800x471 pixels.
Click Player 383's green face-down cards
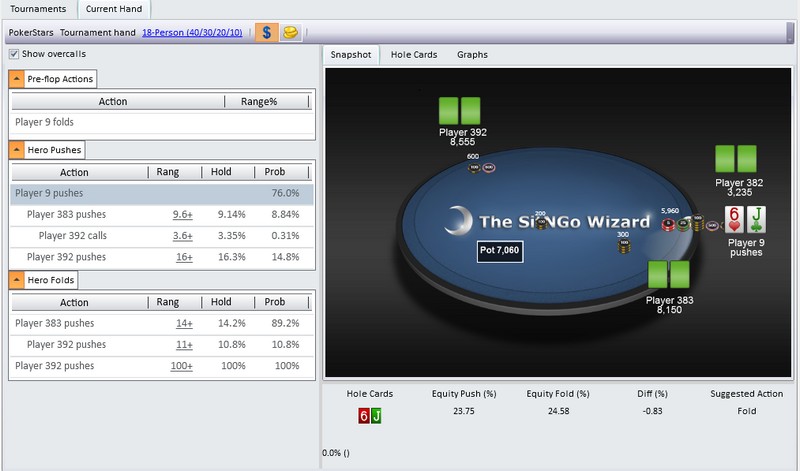coord(669,275)
